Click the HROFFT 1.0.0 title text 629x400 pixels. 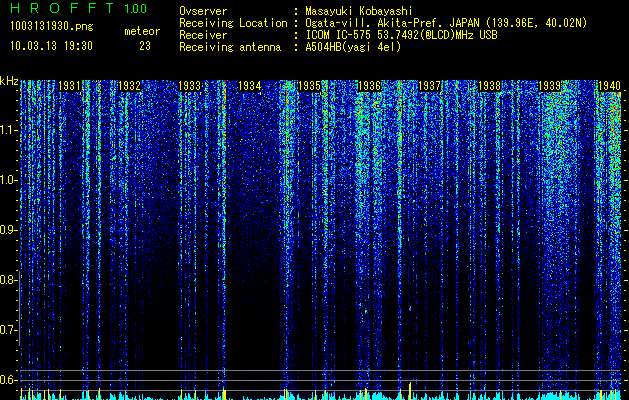79,8
